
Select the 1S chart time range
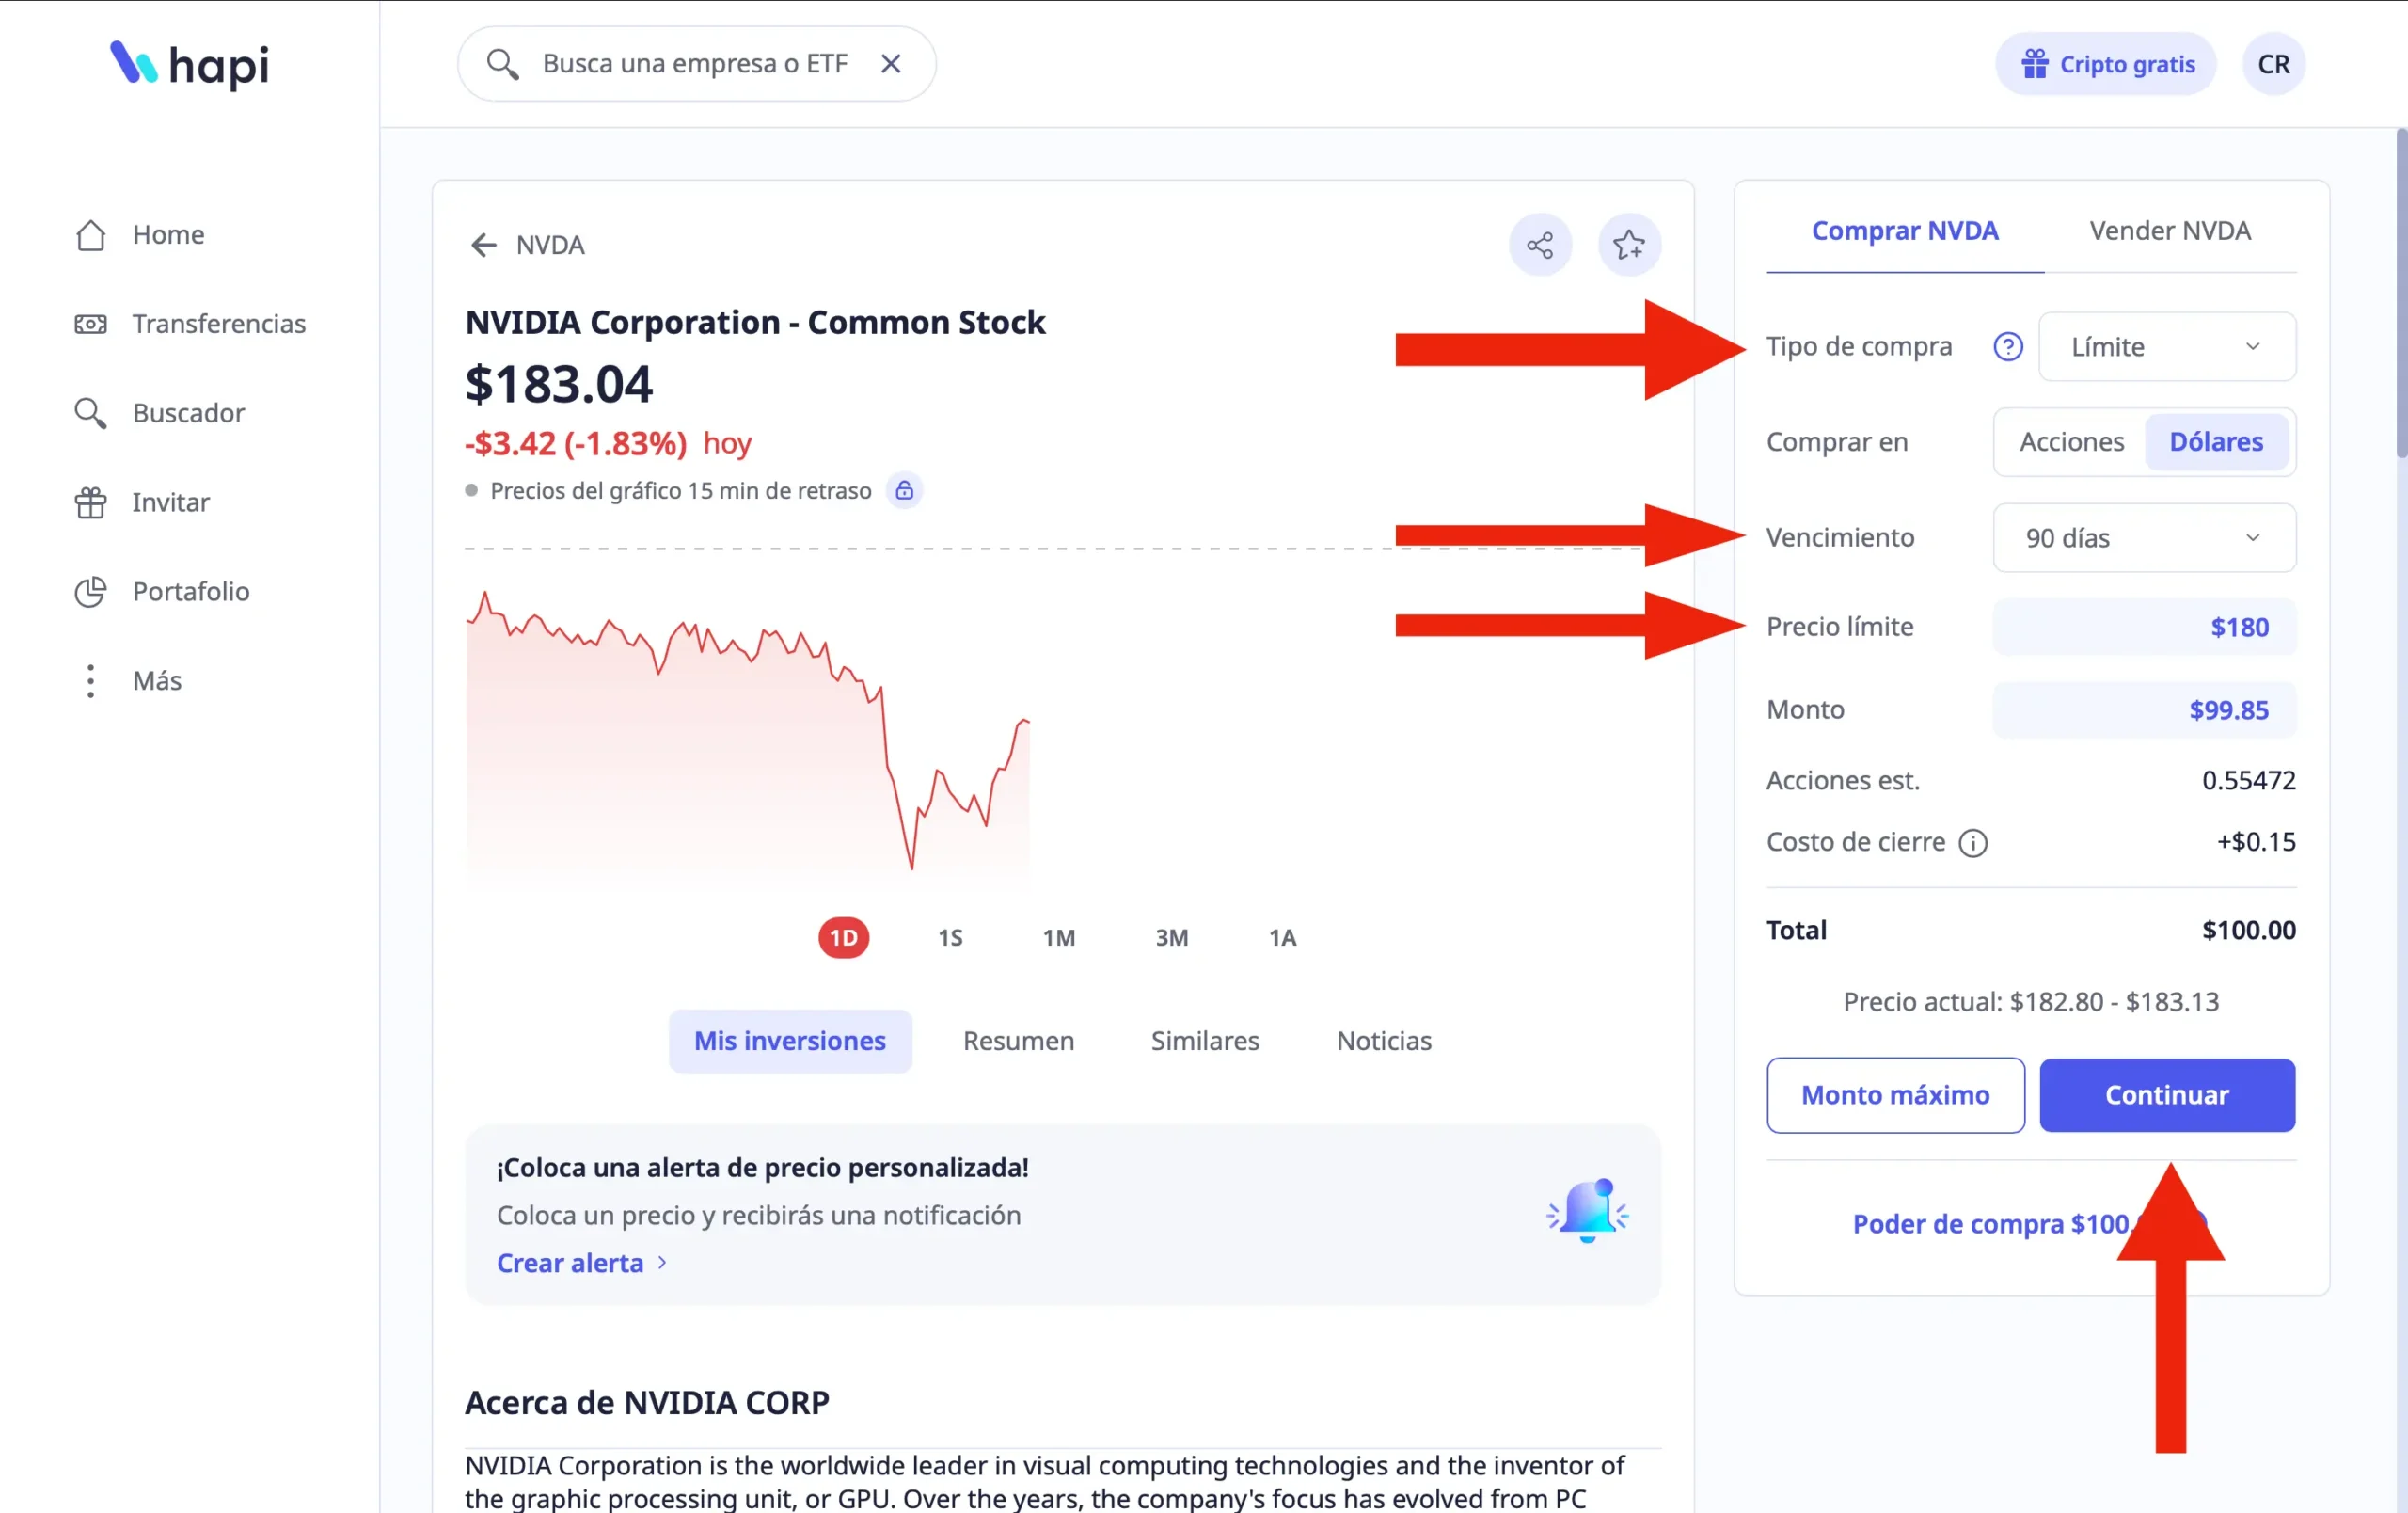(950, 938)
